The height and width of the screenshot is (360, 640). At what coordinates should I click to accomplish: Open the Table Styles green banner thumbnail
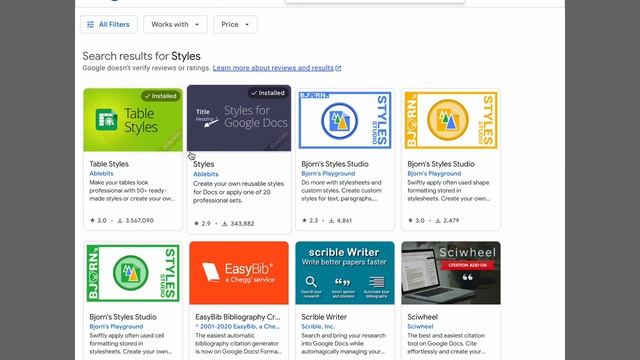133,120
